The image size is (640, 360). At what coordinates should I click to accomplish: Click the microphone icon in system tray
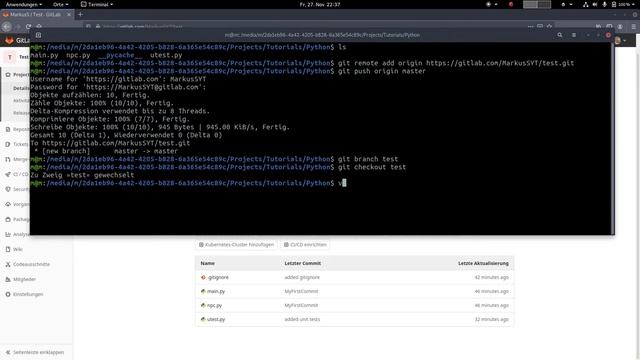click(604, 4)
